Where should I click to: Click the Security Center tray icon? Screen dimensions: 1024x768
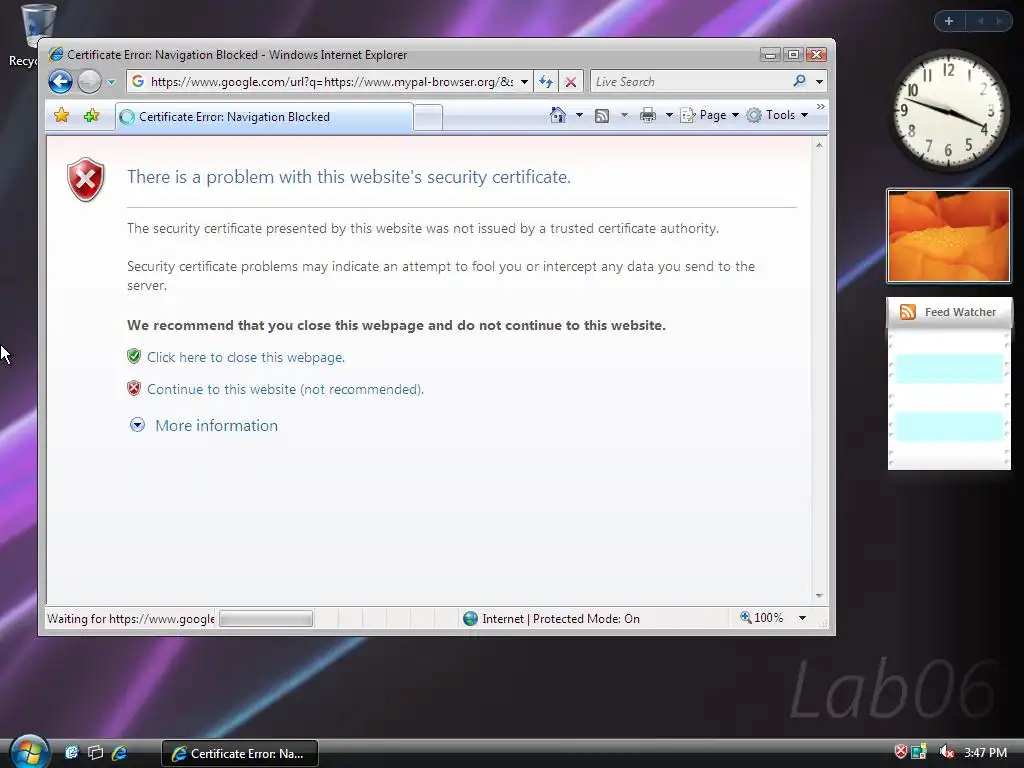901,752
